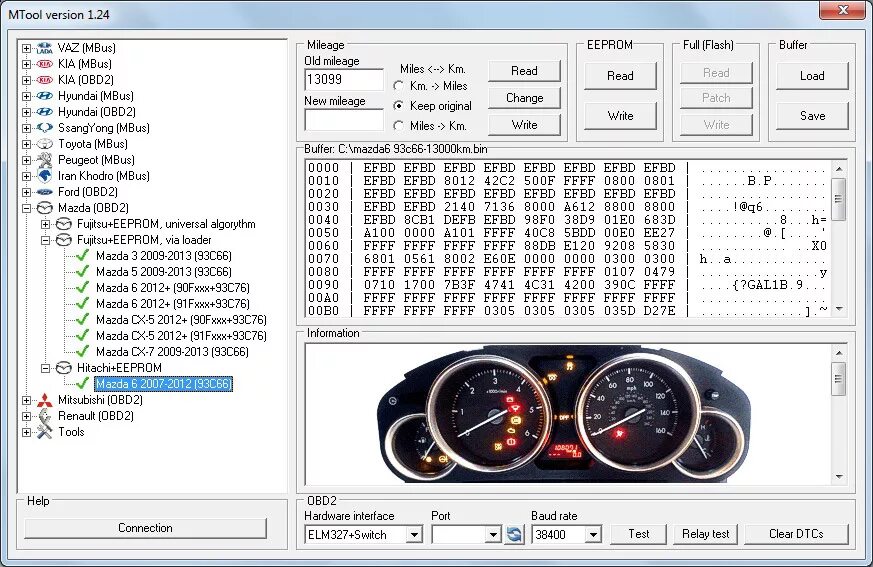Click the Connection help button

(x=145, y=528)
